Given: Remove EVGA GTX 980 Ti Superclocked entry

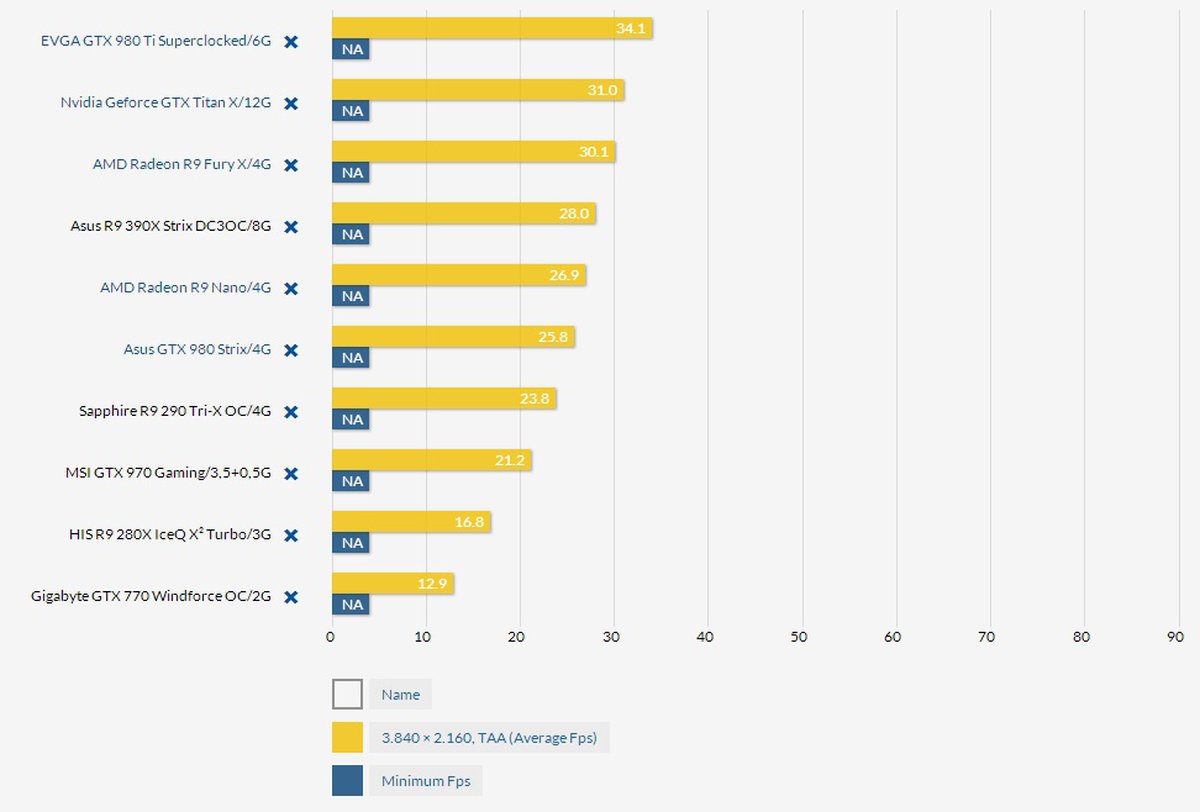Looking at the screenshot, I should [291, 42].
